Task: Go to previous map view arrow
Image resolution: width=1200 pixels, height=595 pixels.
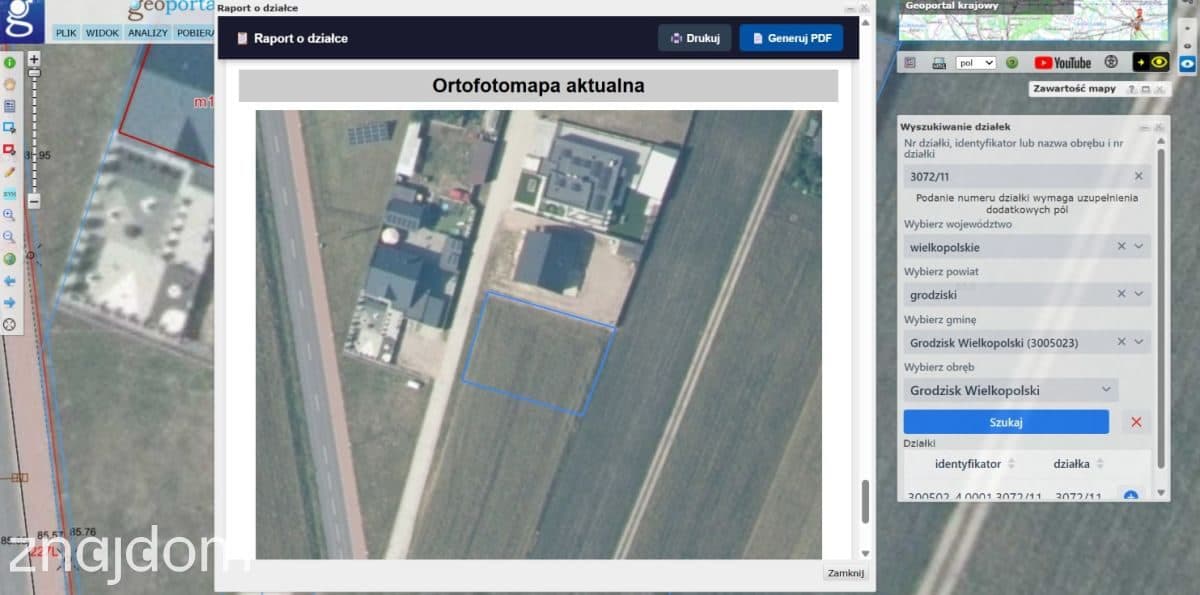Action: point(10,281)
